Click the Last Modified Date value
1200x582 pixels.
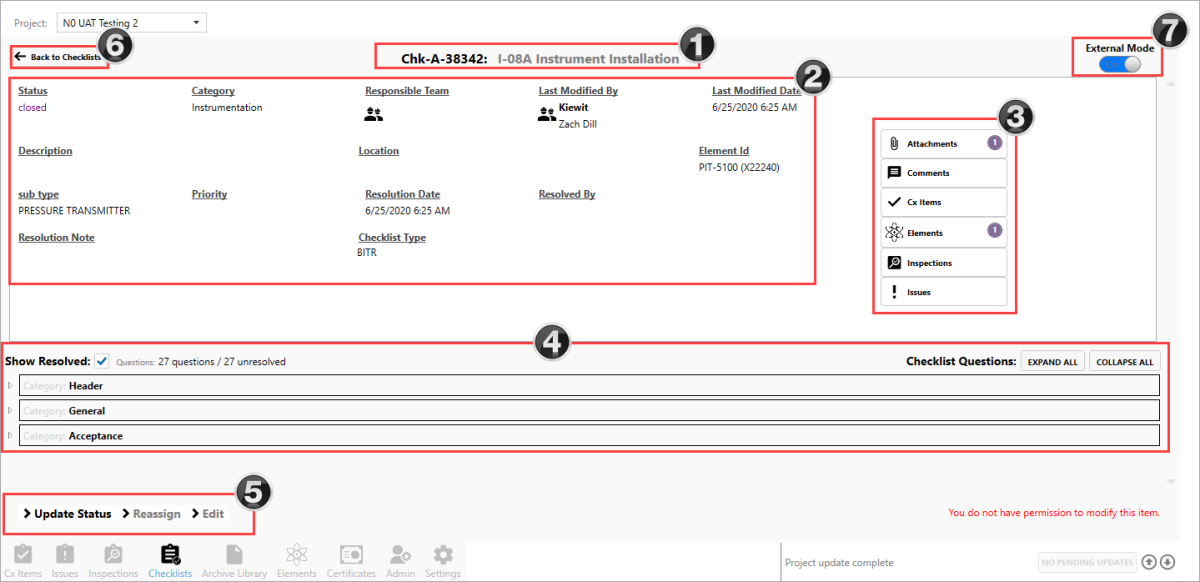coord(754,107)
